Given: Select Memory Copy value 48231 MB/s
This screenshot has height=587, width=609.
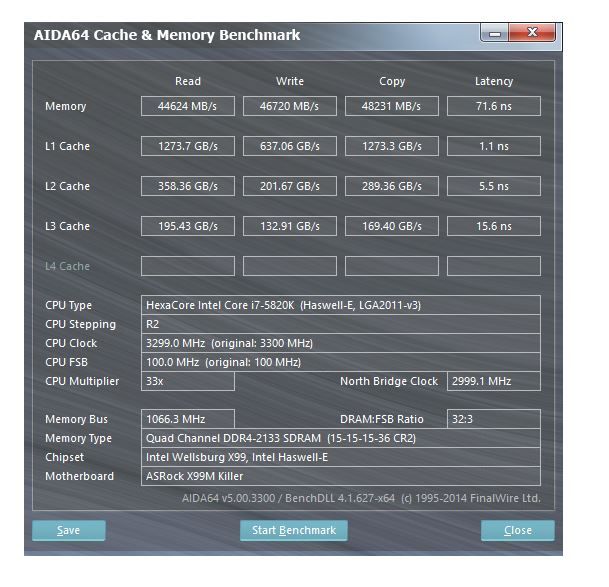Looking at the screenshot, I should [392, 106].
